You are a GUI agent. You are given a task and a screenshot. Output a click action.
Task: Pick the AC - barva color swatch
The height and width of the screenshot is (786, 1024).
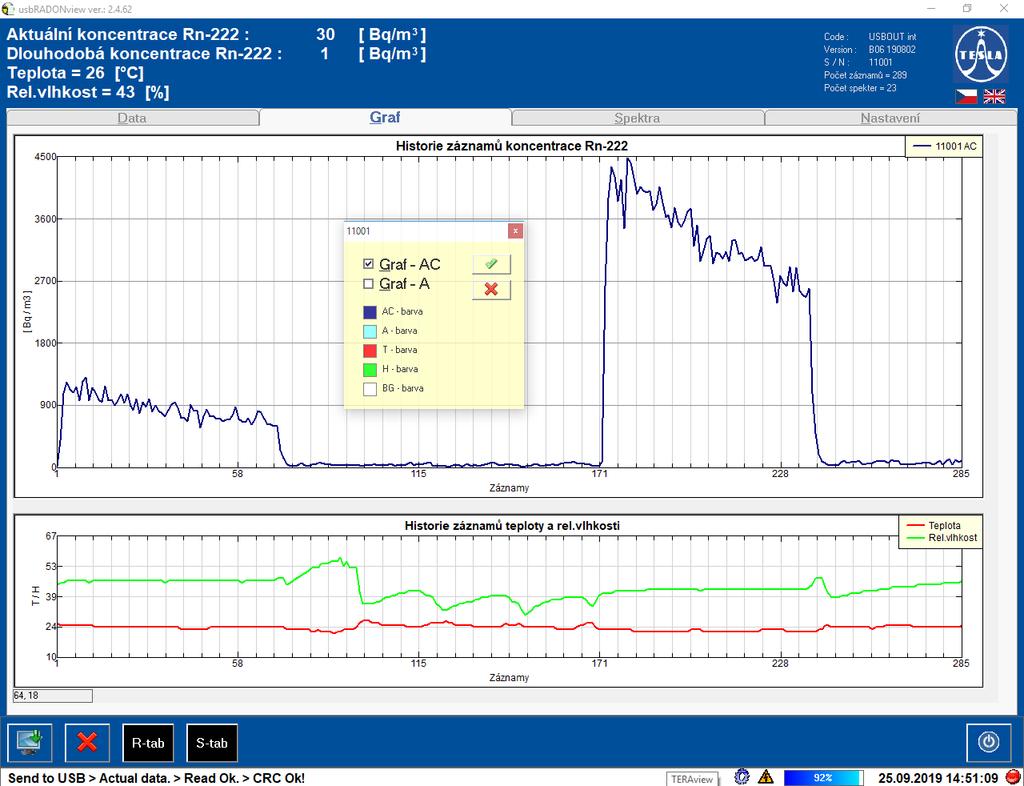coord(370,312)
